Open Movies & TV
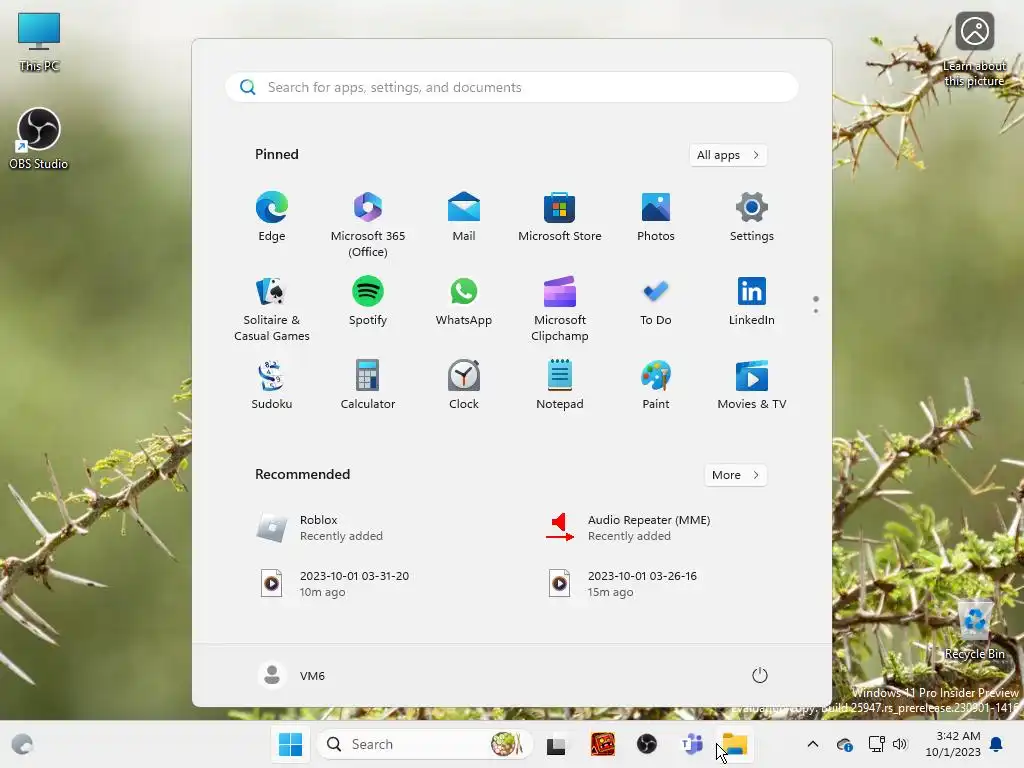1024x768 pixels. [x=752, y=385]
